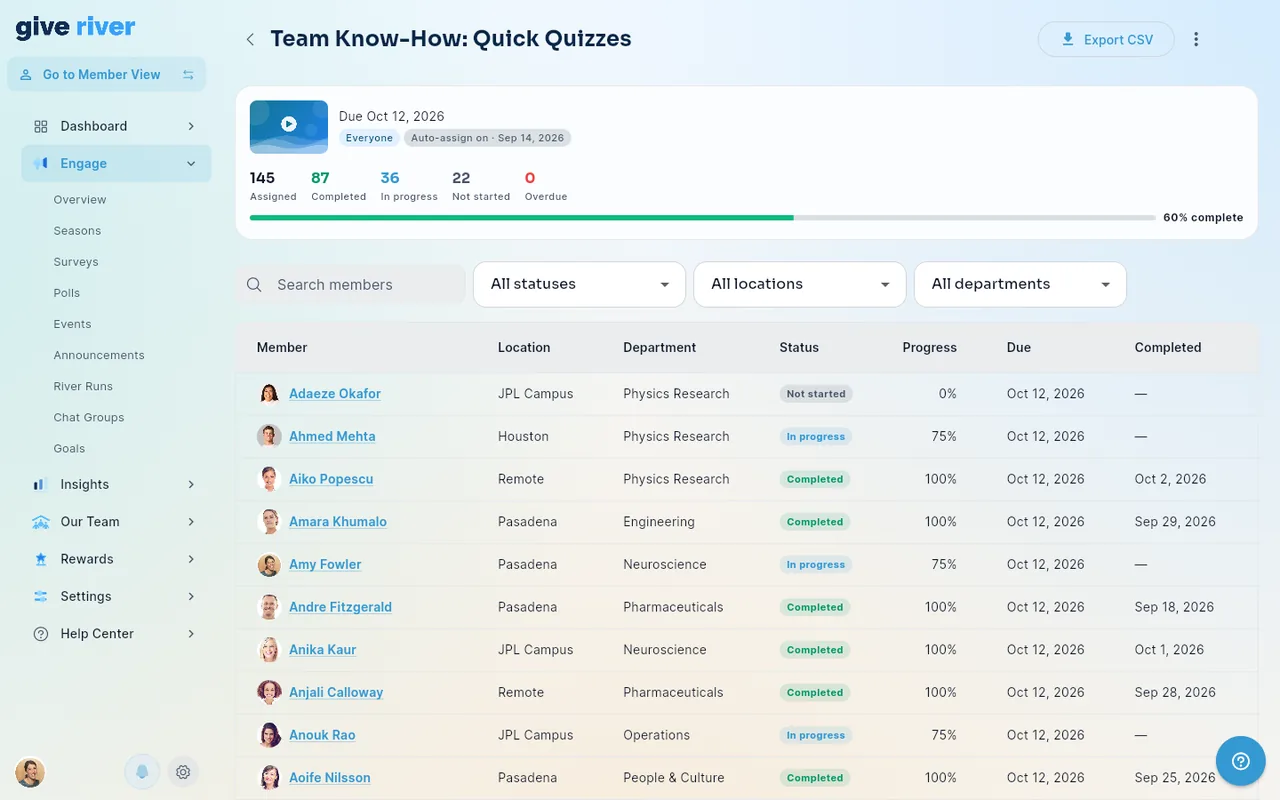Click the Dashboard grid icon

coord(41,126)
